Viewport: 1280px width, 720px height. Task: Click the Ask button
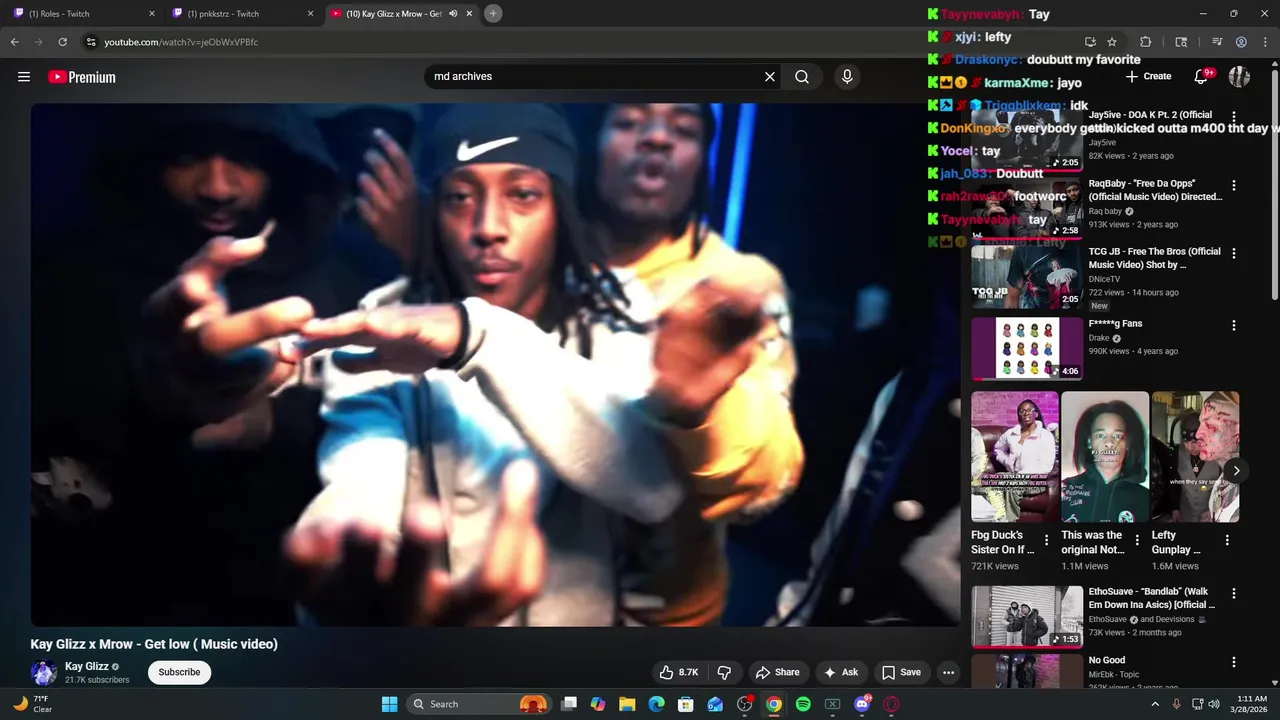pyautogui.click(x=841, y=672)
